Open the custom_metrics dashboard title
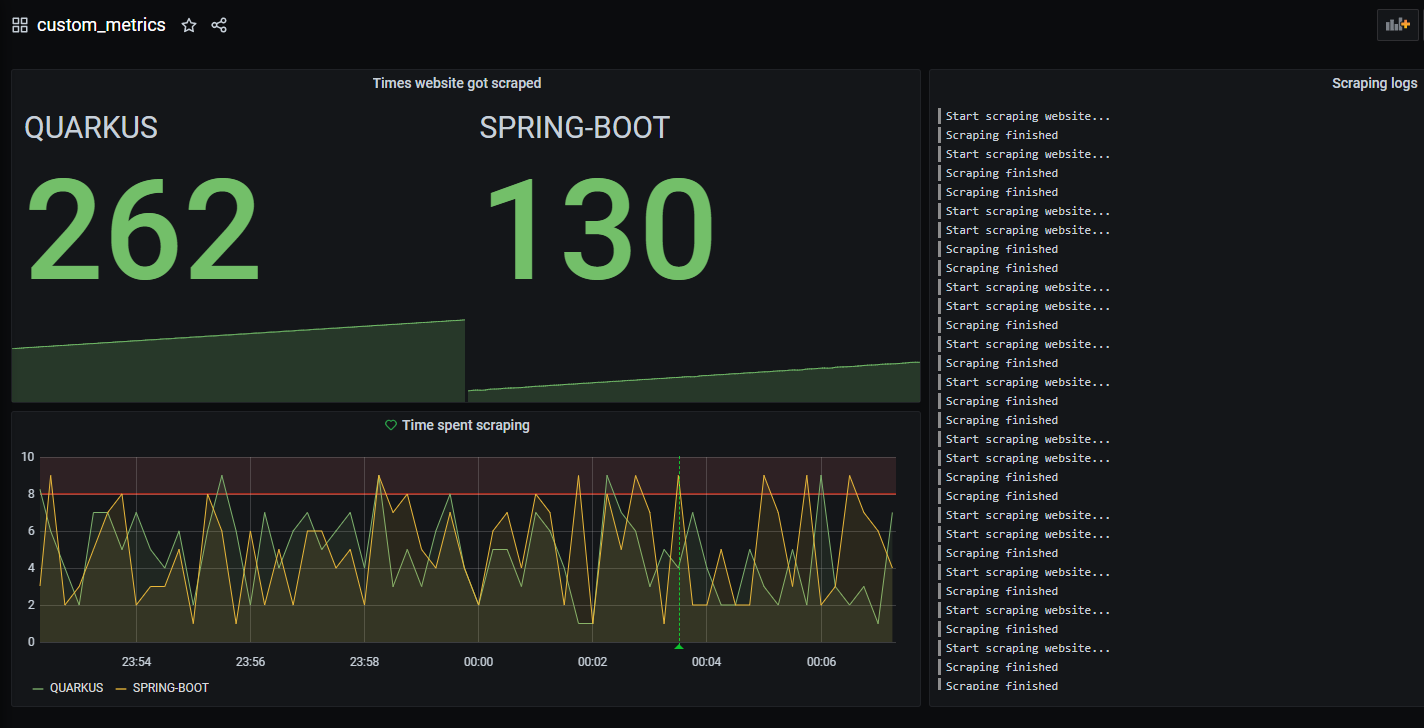Screen dimensions: 1424x728 pos(101,25)
